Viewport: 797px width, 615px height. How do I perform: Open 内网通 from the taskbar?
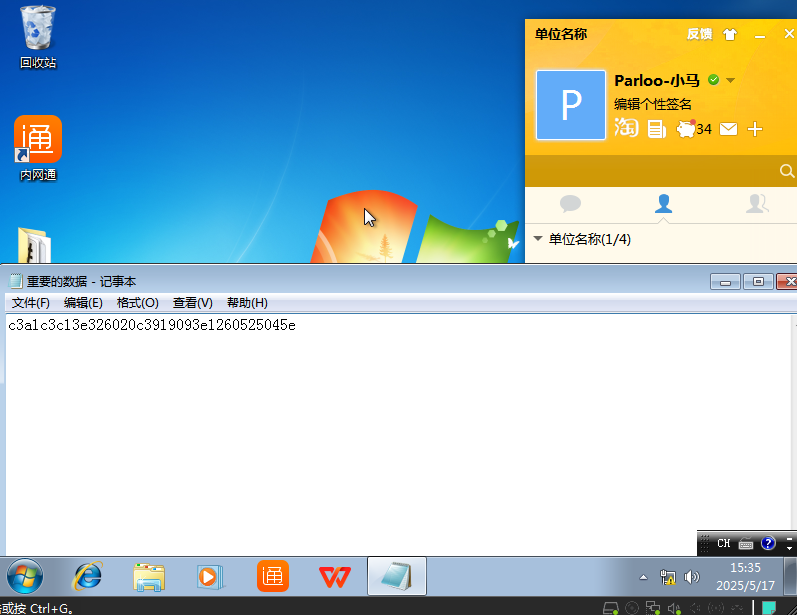272,576
